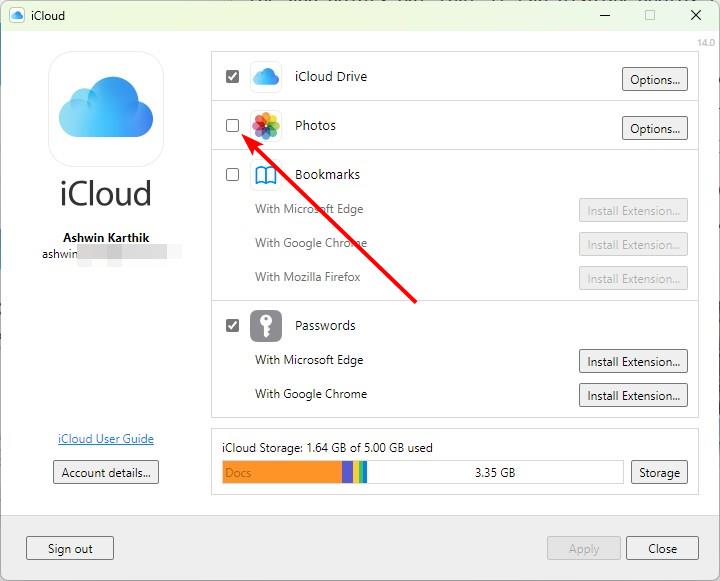This screenshot has height=581, width=720.
Task: Click the Photos label
Action: coord(315,125)
